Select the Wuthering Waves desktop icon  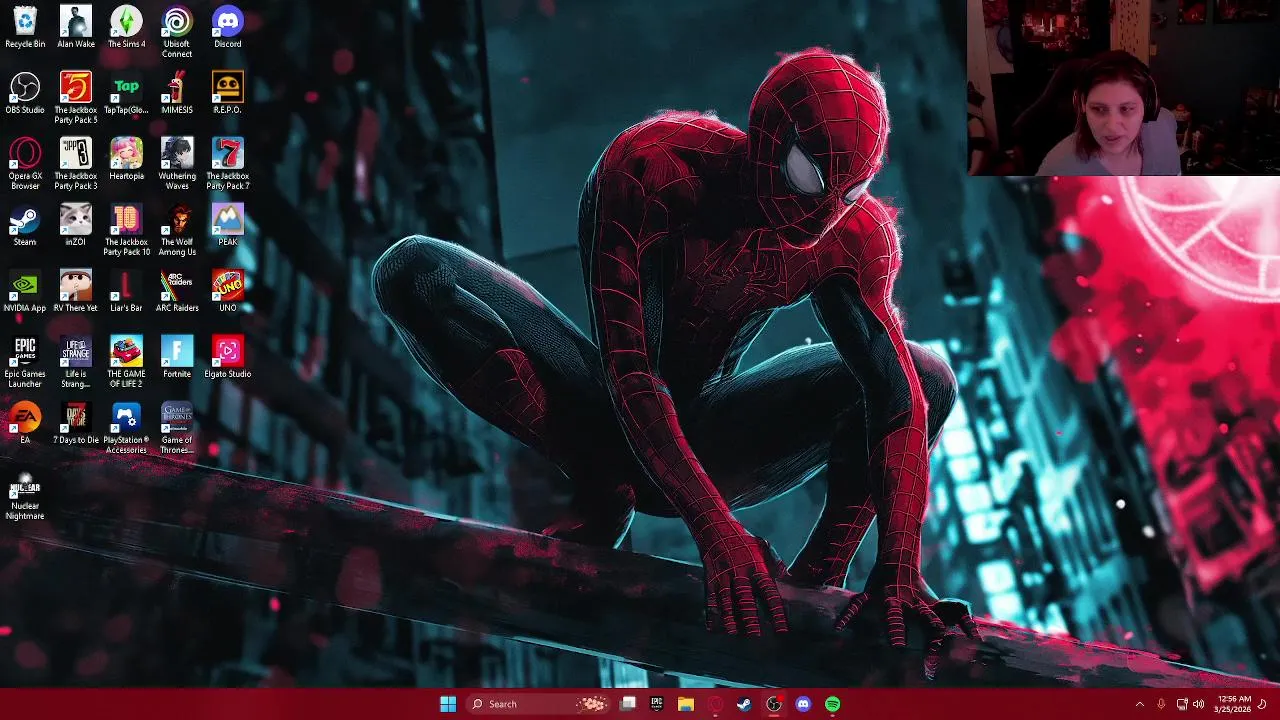(177, 164)
